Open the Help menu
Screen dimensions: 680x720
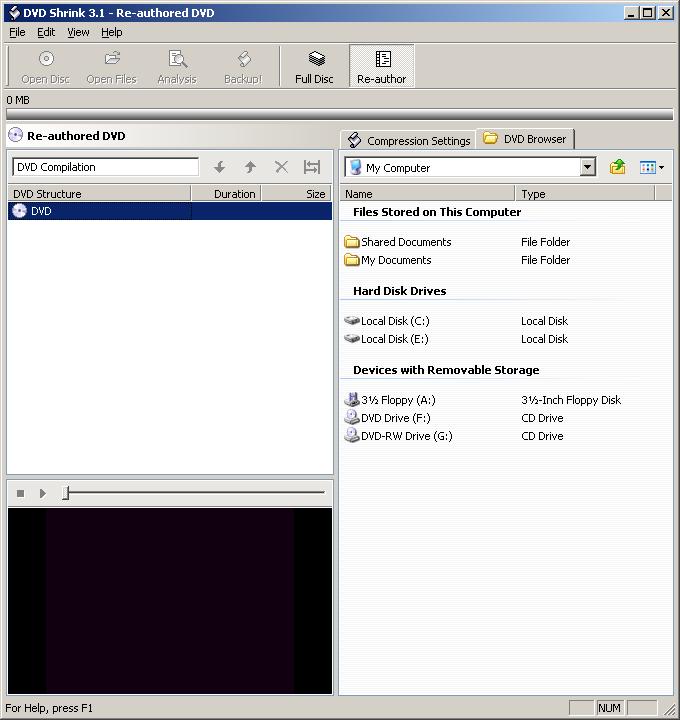click(x=112, y=32)
